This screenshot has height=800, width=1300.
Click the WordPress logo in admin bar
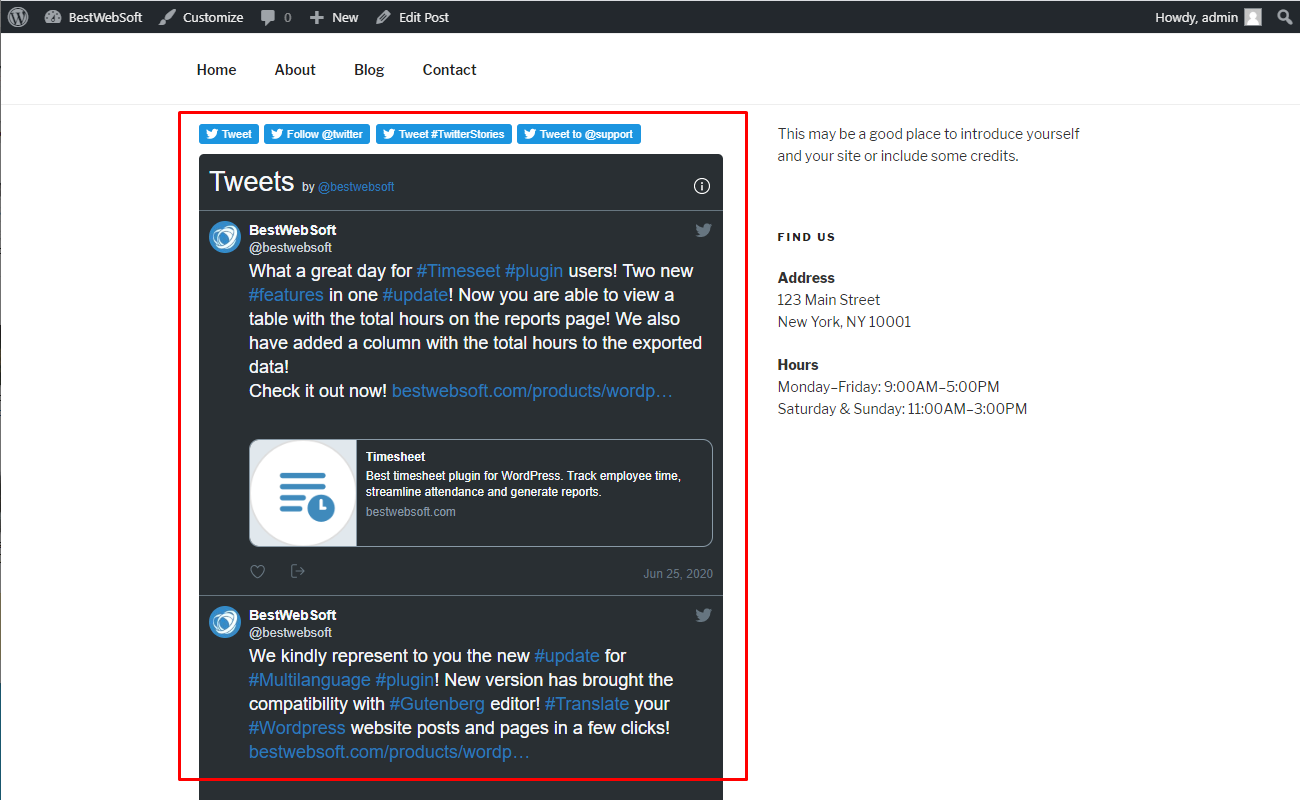point(18,17)
